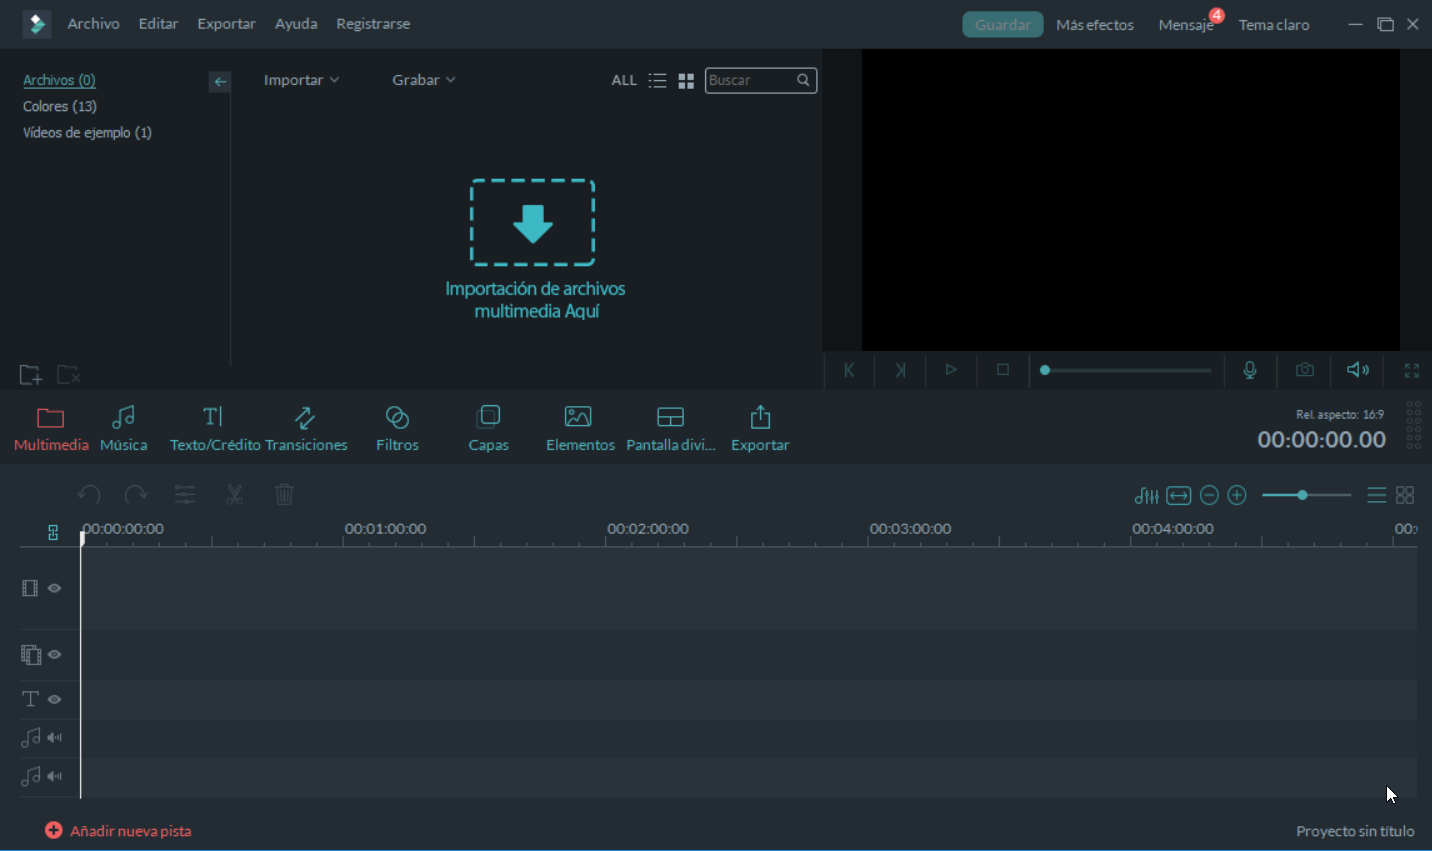
Task: Open the Multimedia tab
Action: pos(51,429)
